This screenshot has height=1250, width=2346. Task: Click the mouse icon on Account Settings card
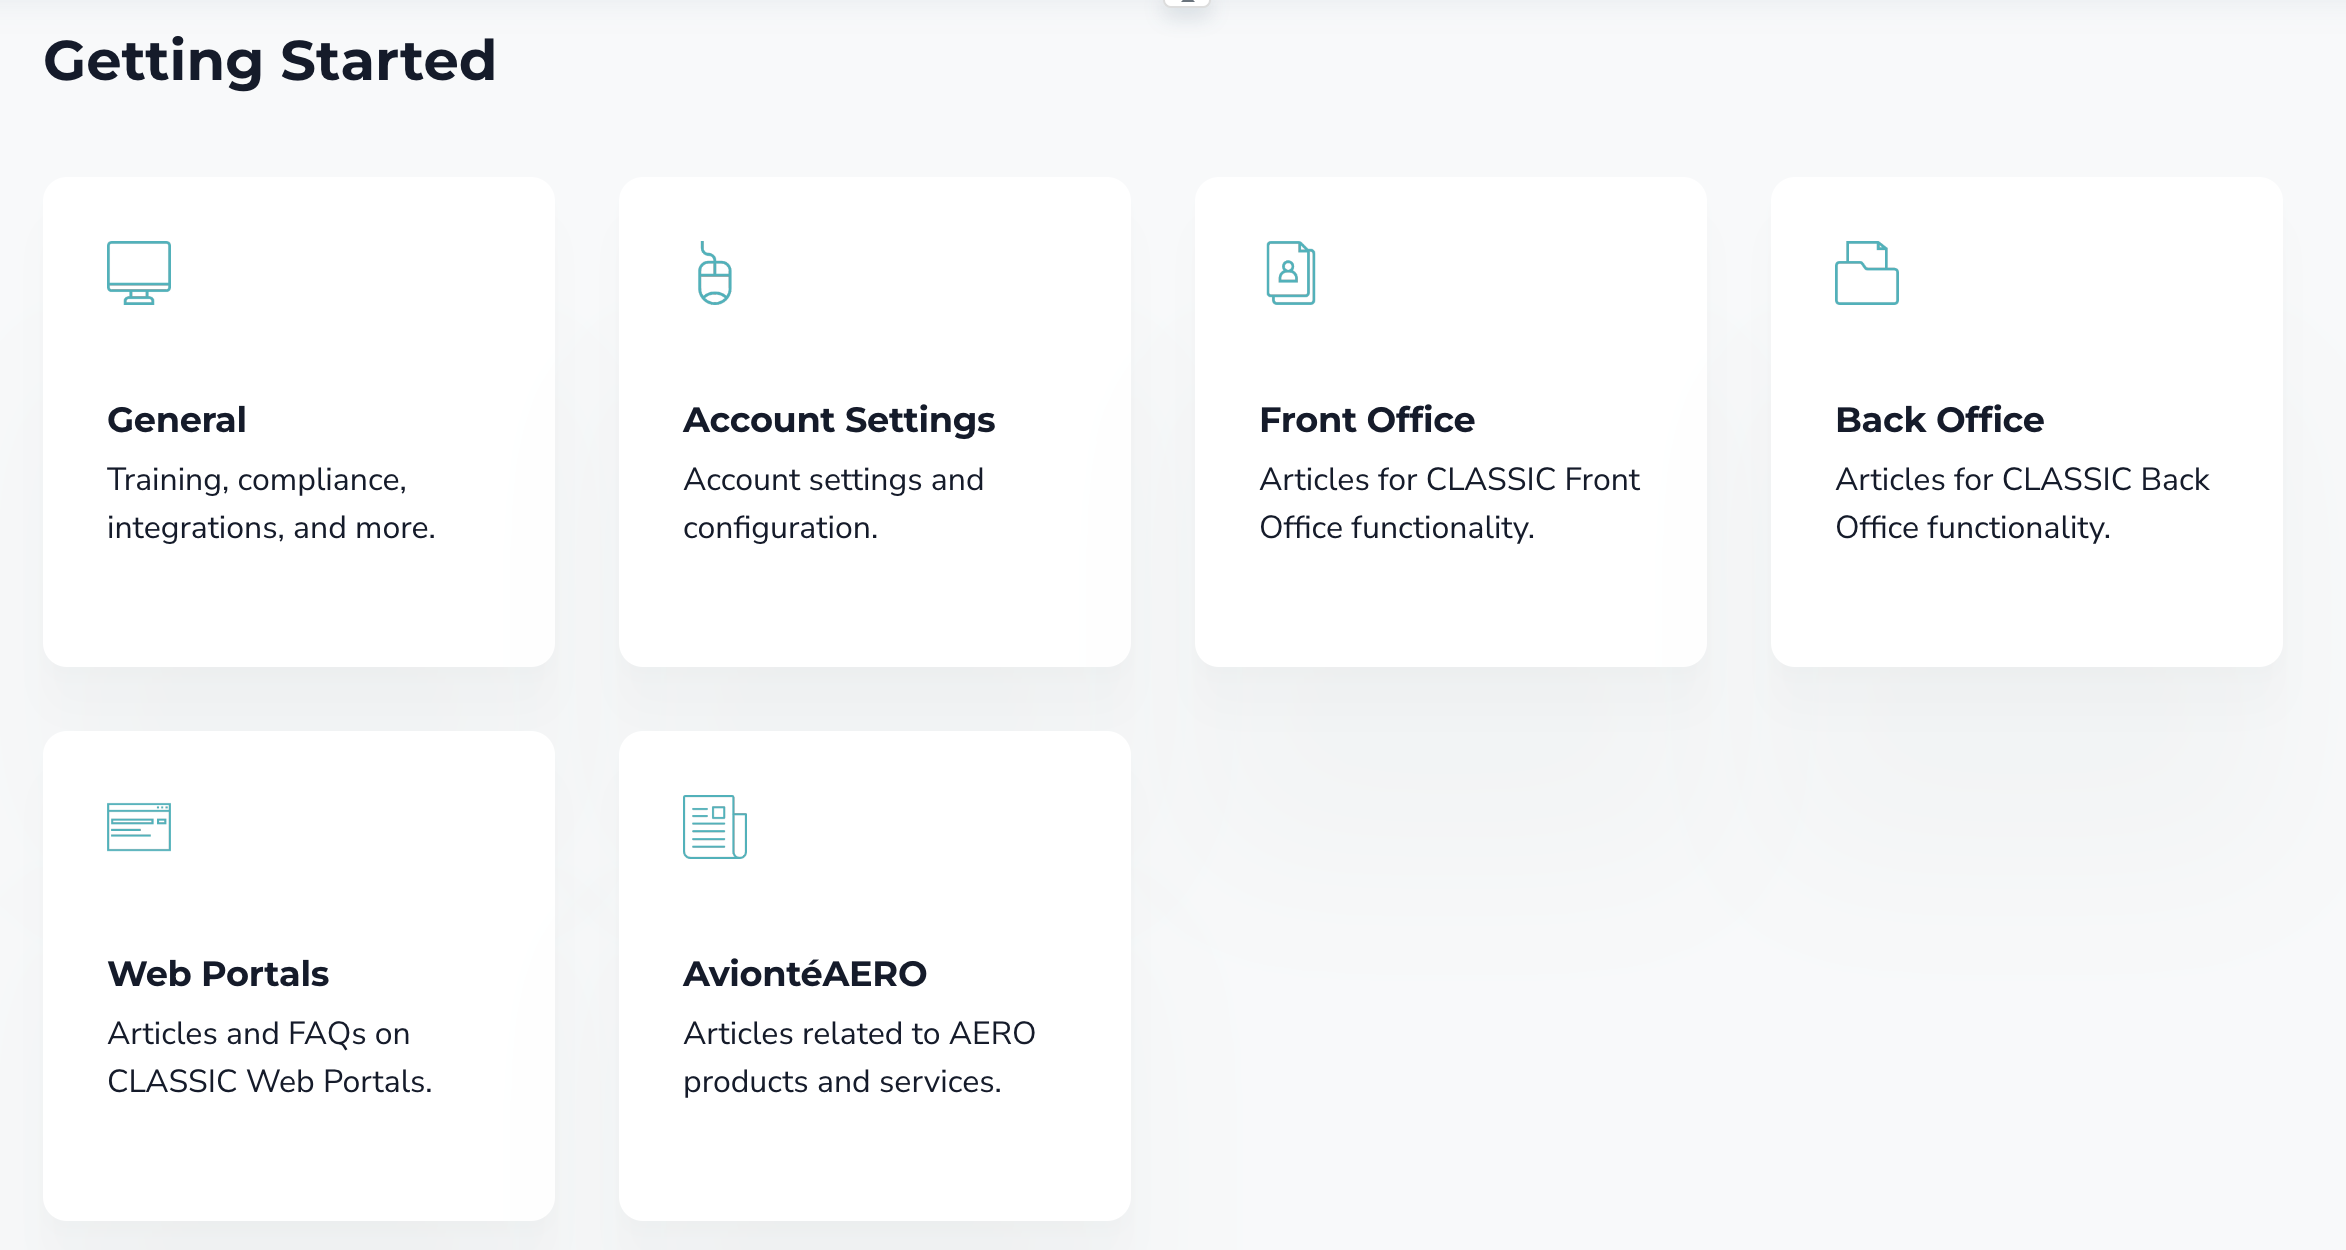714,272
